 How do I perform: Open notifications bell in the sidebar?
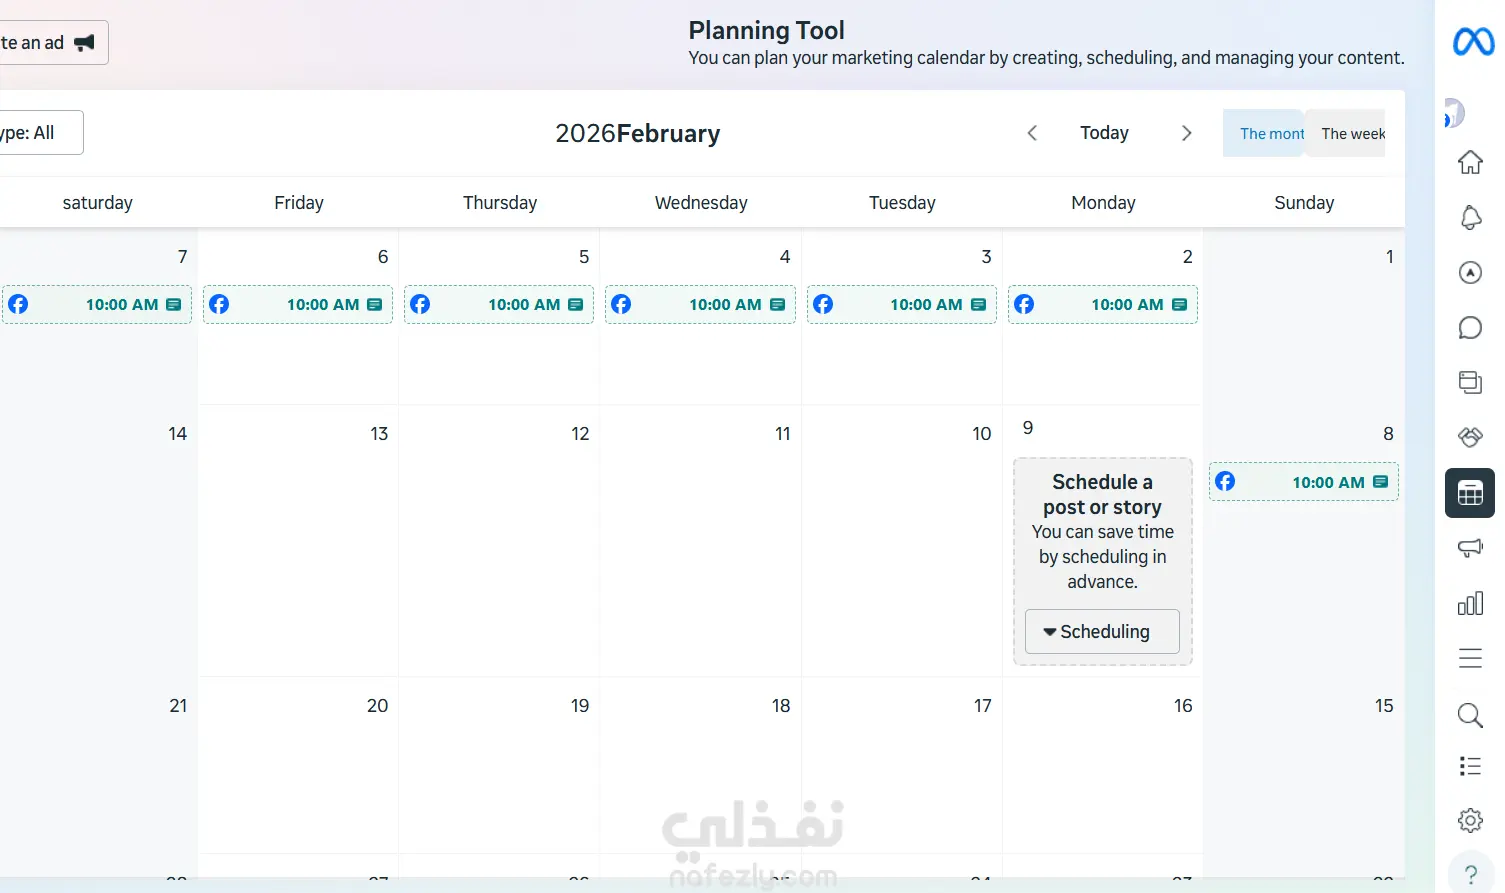tap(1470, 217)
